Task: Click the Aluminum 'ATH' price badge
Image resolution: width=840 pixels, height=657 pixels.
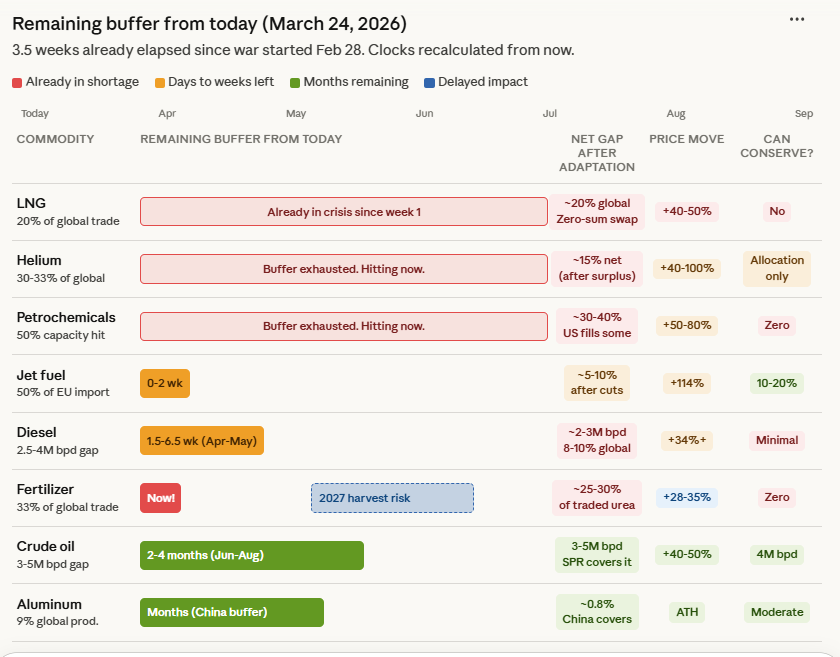Action: [687, 612]
